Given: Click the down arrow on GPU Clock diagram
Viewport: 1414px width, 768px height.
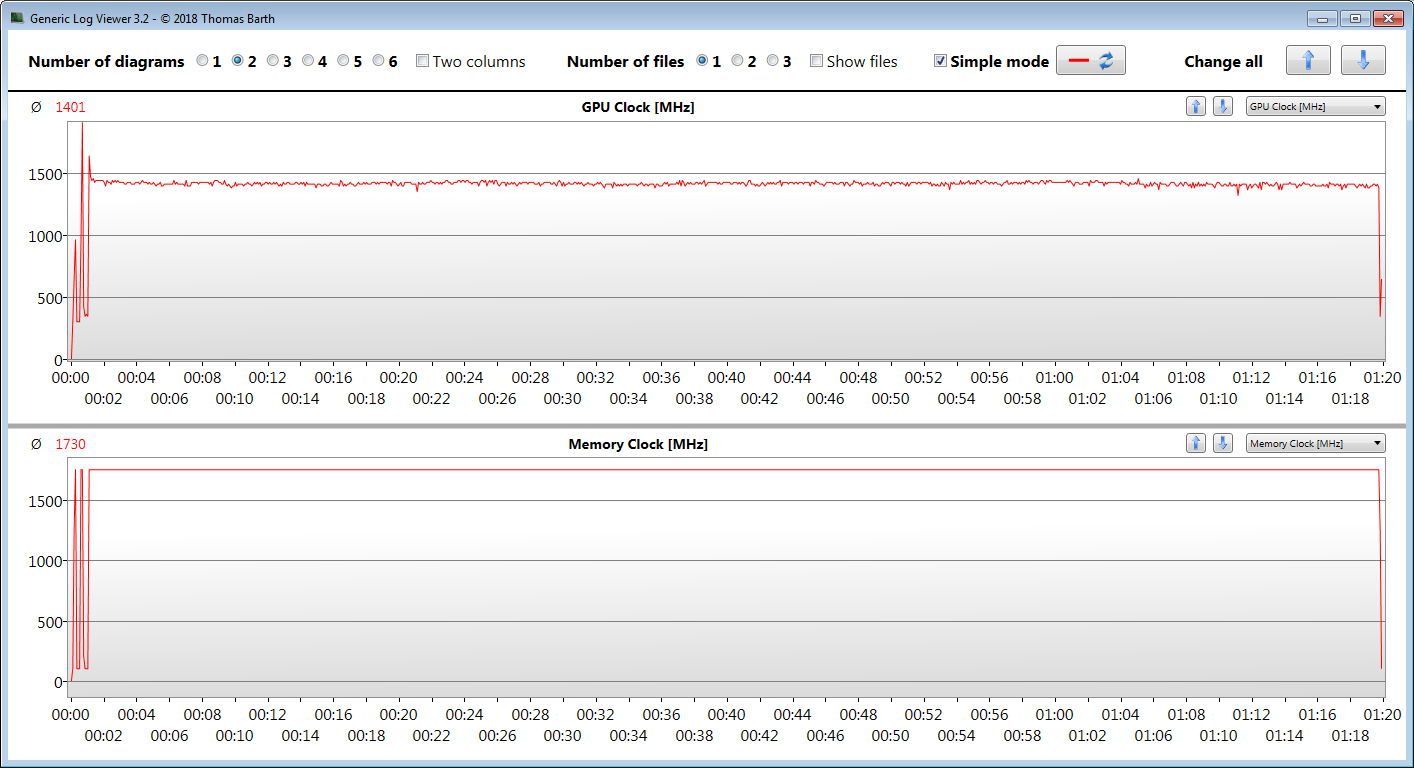Looking at the screenshot, I should point(1222,106).
